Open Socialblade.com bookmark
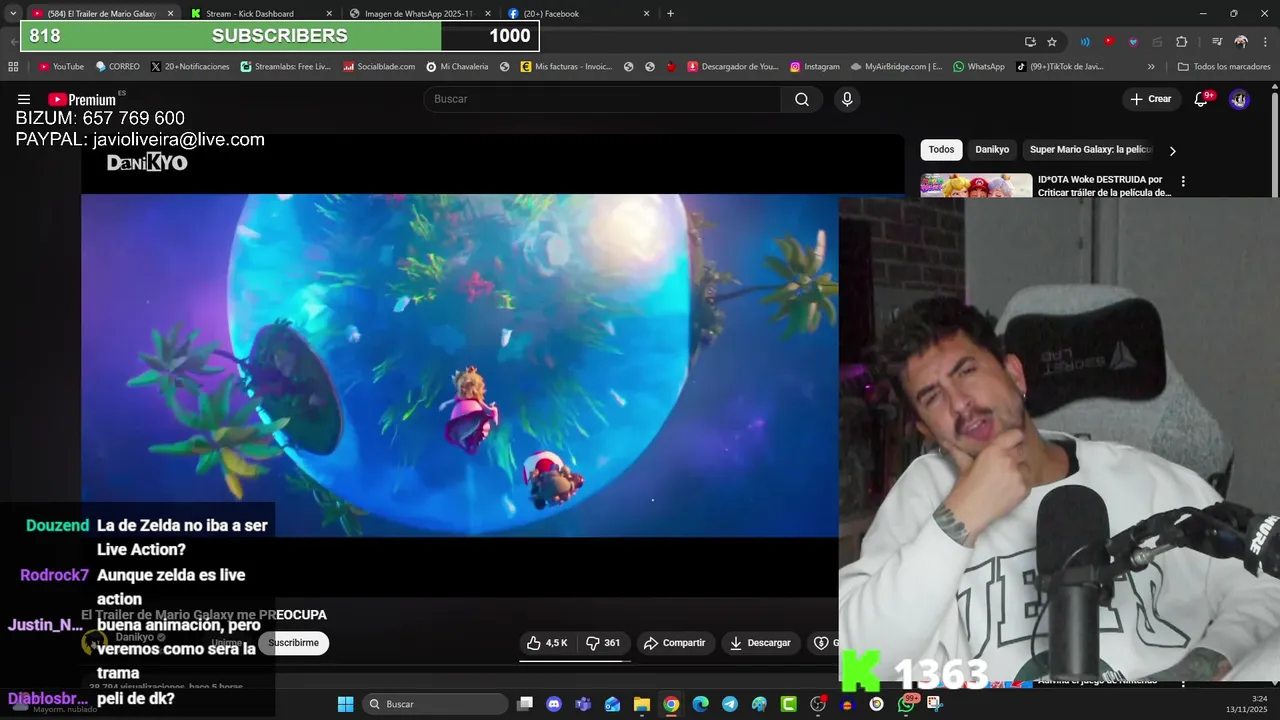Screen dimensions: 1280x720 click(379, 67)
